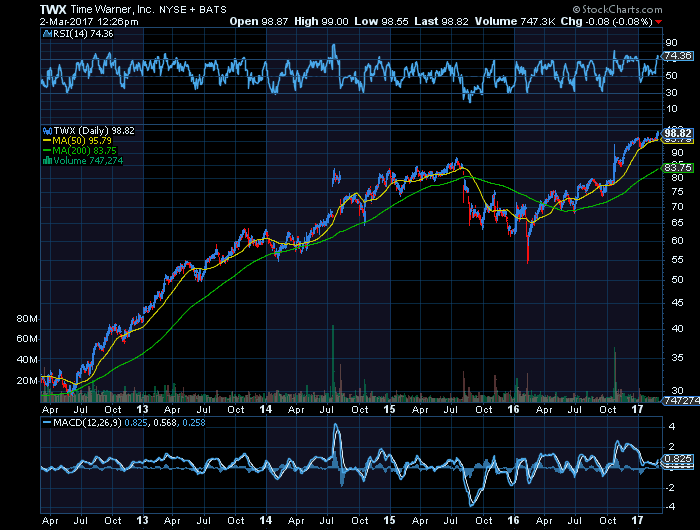The height and width of the screenshot is (530, 700).
Task: Click the 4 label on the MACD axis
Action: (672, 427)
